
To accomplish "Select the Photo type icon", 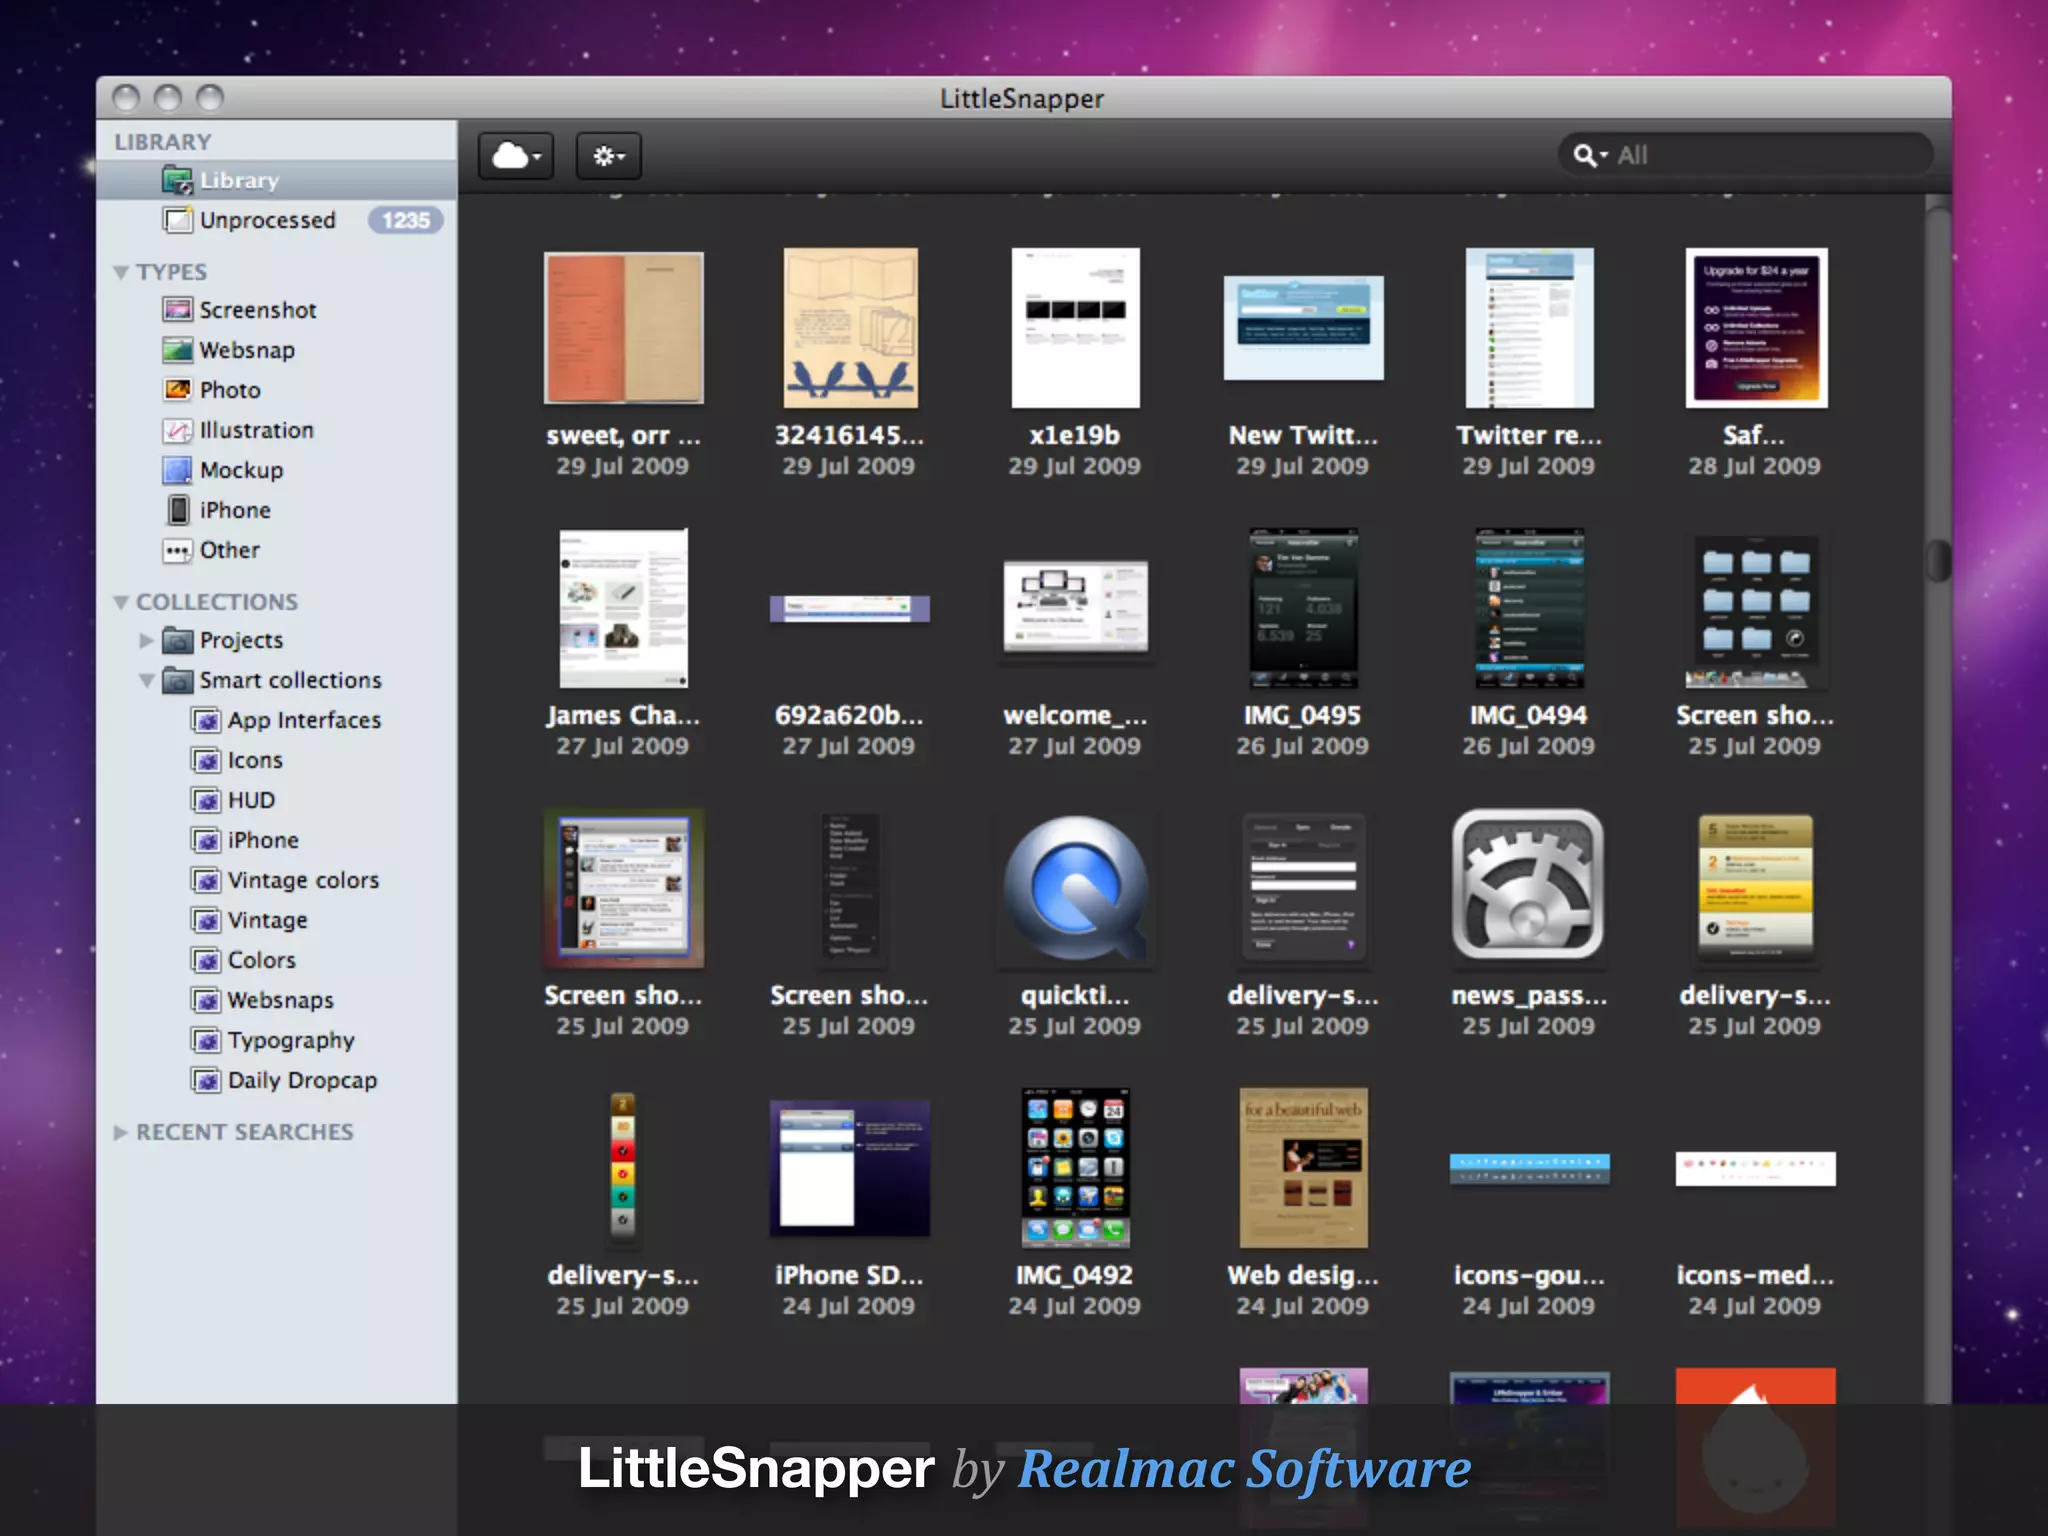I will pos(177,390).
